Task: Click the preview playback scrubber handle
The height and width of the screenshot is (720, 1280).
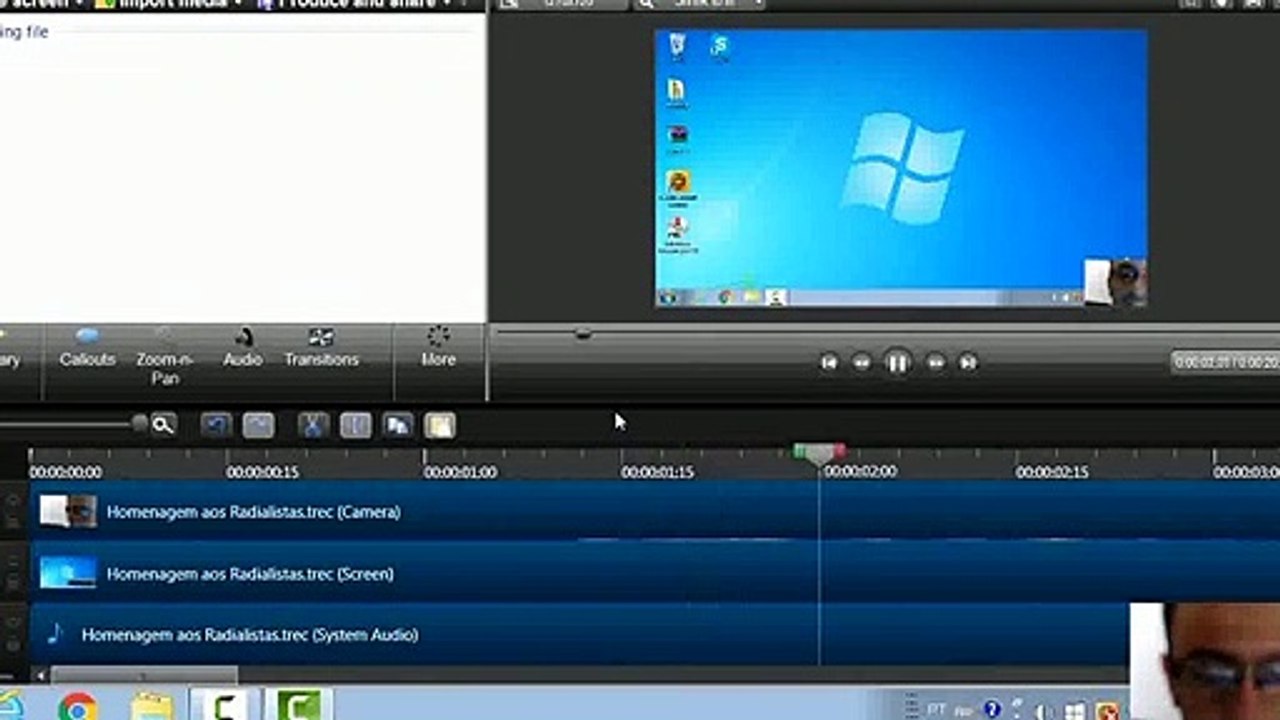Action: (583, 333)
